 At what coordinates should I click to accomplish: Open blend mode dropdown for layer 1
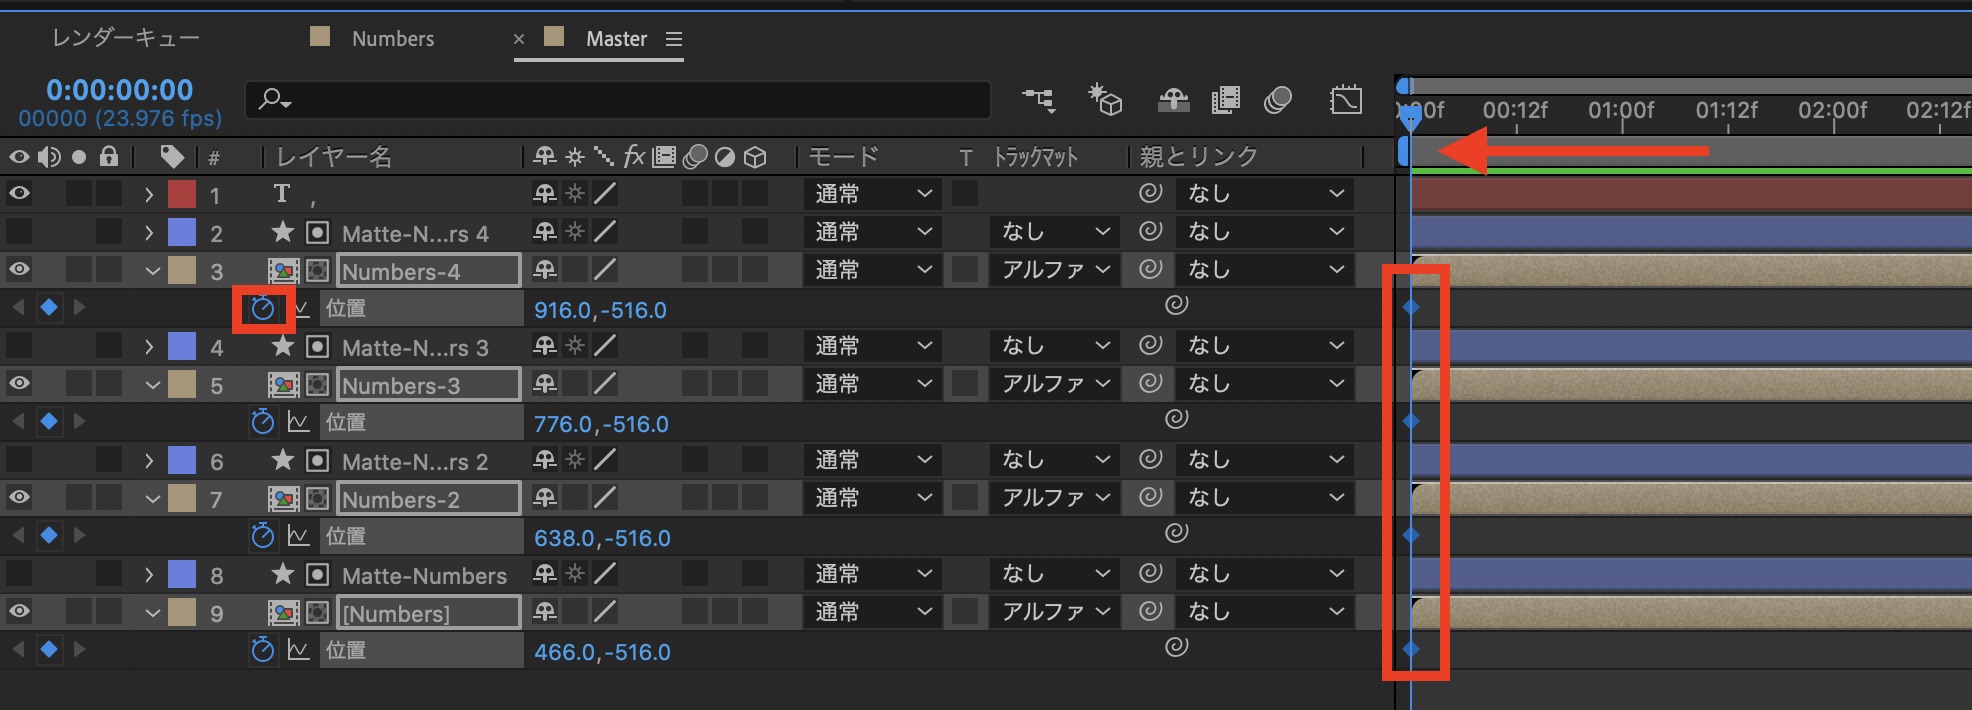(872, 194)
